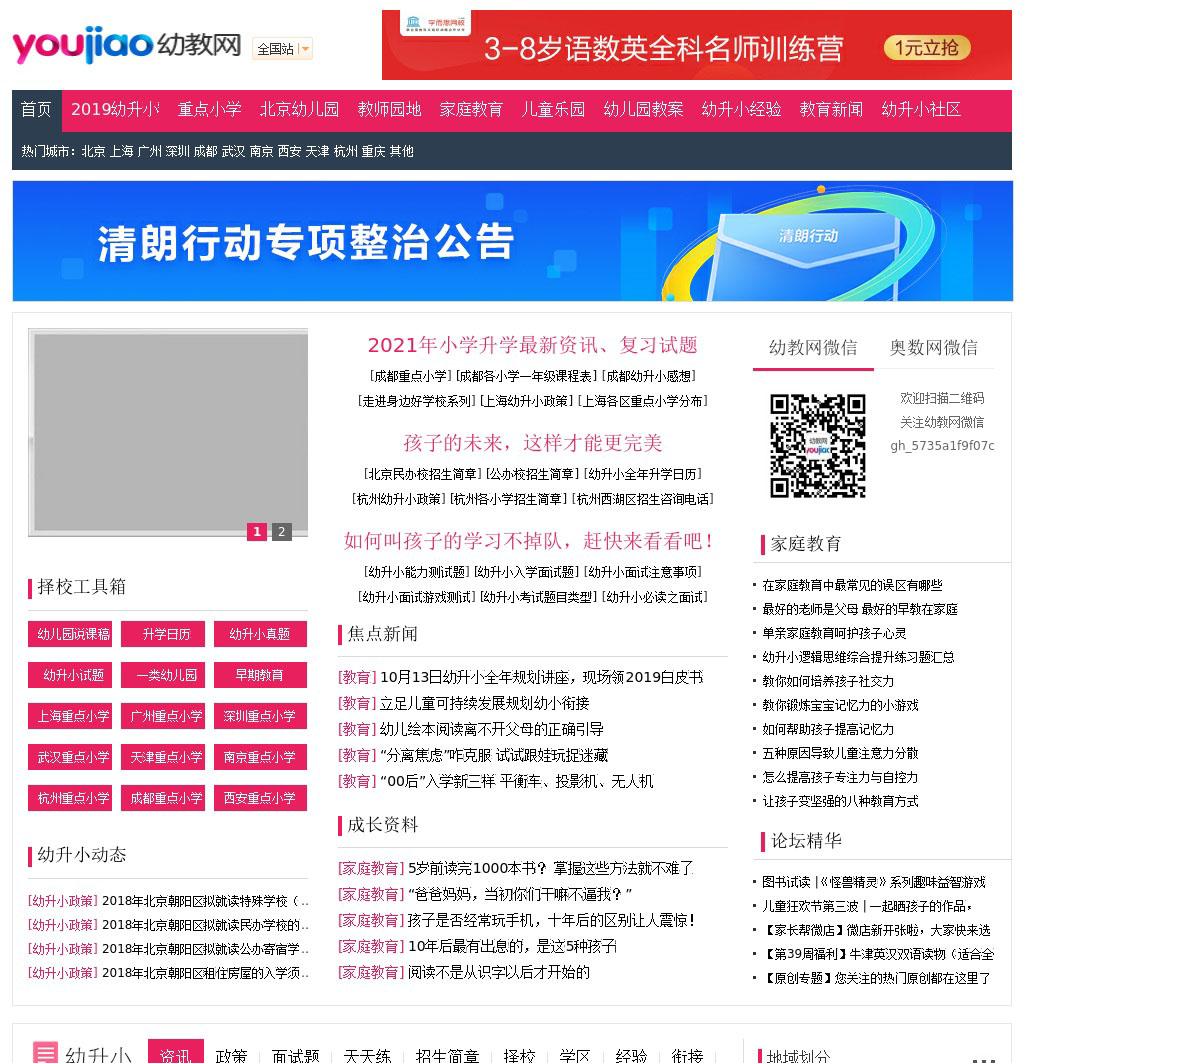This screenshot has width=1200, height=1063.
Task: Choose 上海 in the hot cities list
Action: 121,151
